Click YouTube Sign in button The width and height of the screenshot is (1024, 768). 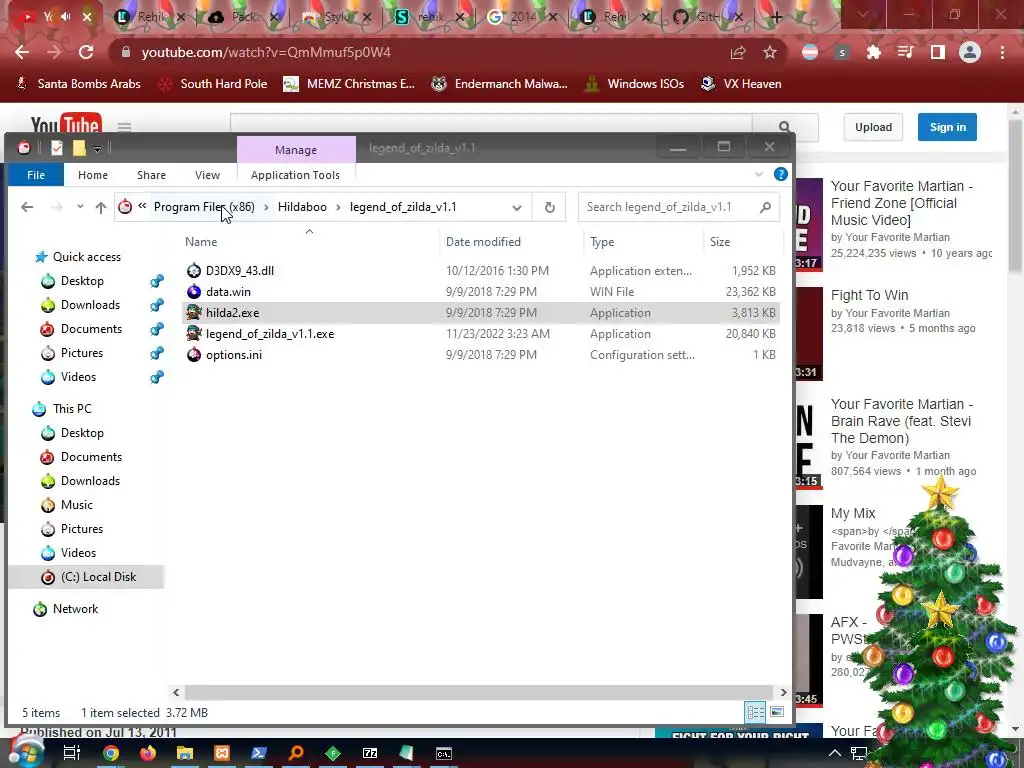pos(947,127)
